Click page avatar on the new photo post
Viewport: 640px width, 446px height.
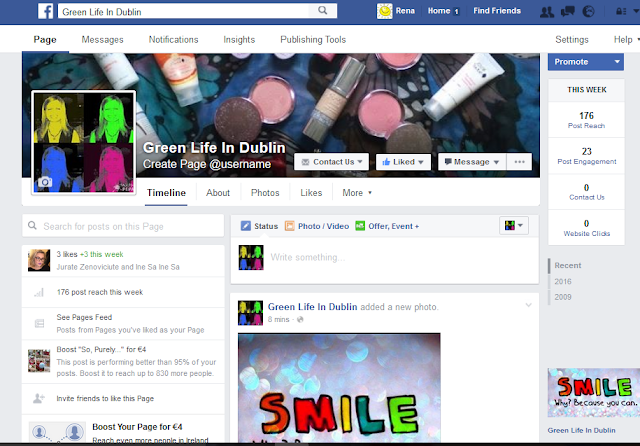[x=251, y=313]
